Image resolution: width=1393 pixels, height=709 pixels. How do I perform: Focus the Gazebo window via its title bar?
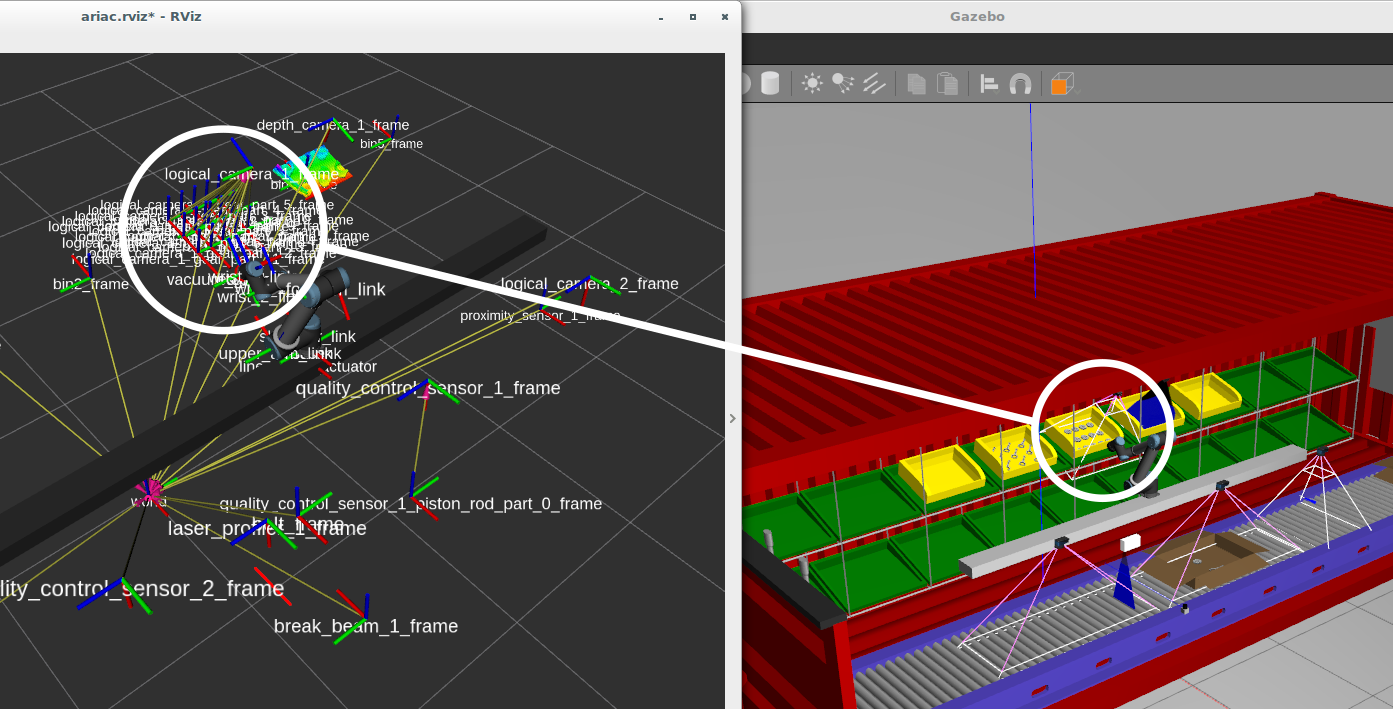tap(977, 16)
